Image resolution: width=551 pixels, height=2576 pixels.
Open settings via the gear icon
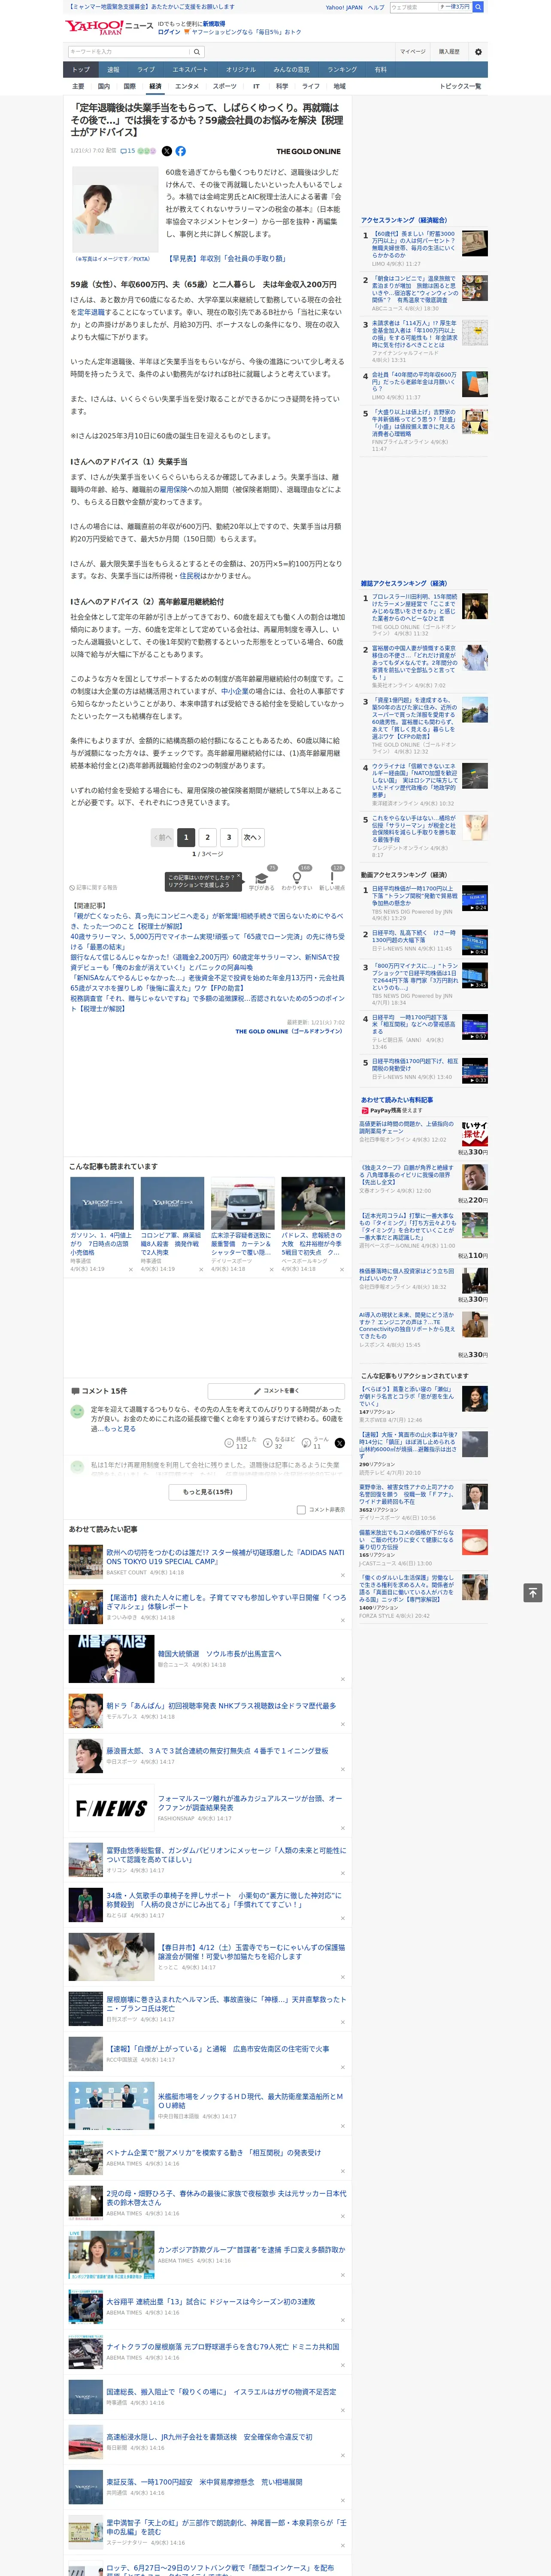(x=478, y=52)
